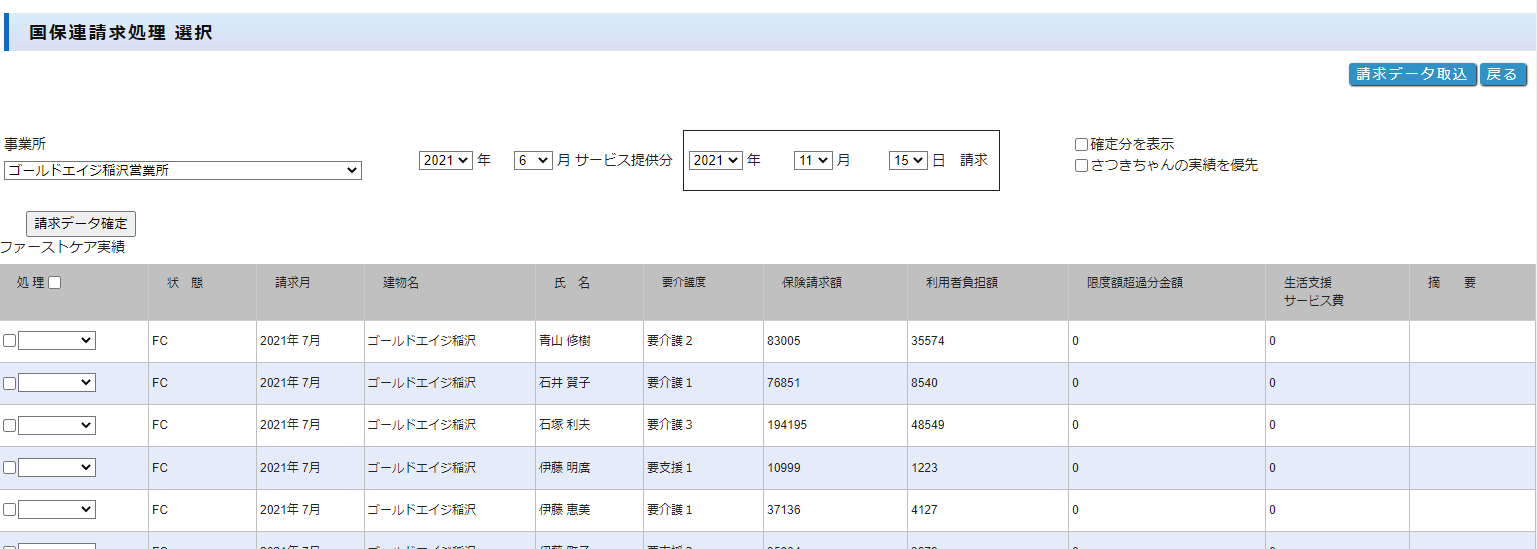
Task: Click the 氏名 column header
Action: tap(572, 283)
